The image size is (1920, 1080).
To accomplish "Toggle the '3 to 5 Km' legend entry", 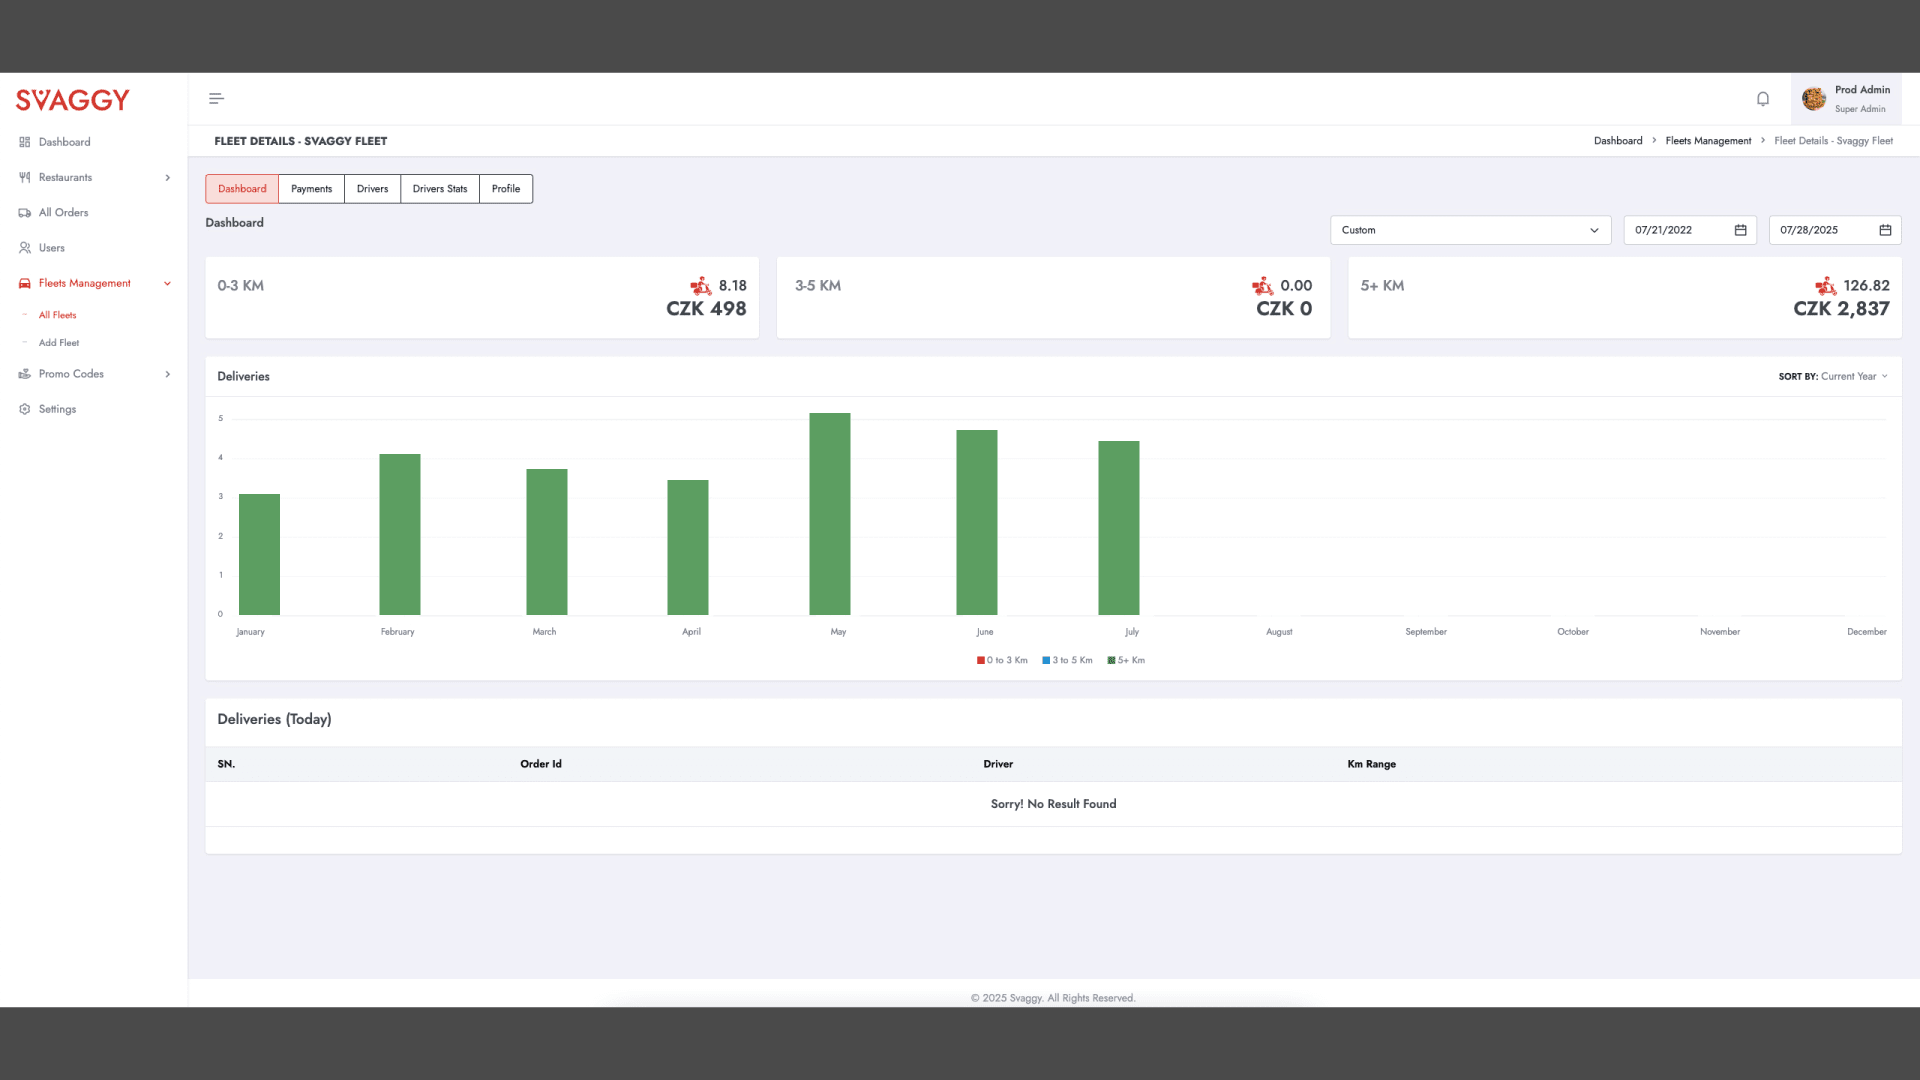I will point(1067,660).
